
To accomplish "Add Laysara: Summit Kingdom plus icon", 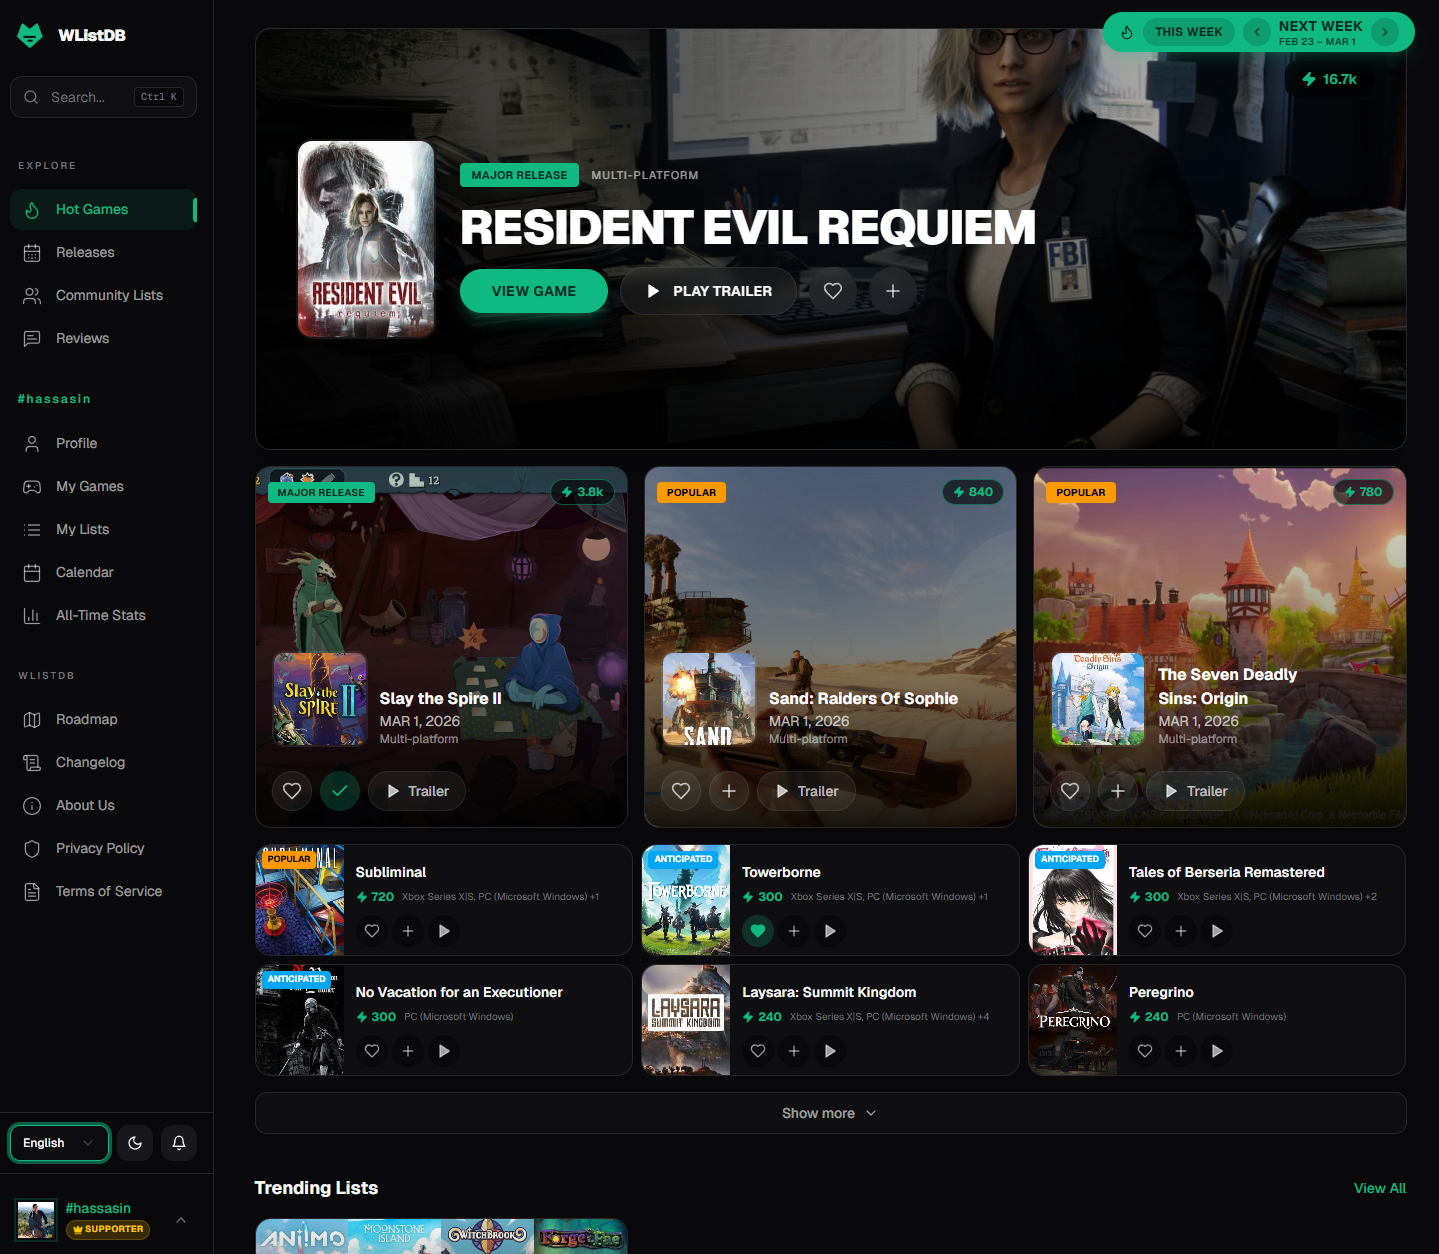I will 794,1051.
